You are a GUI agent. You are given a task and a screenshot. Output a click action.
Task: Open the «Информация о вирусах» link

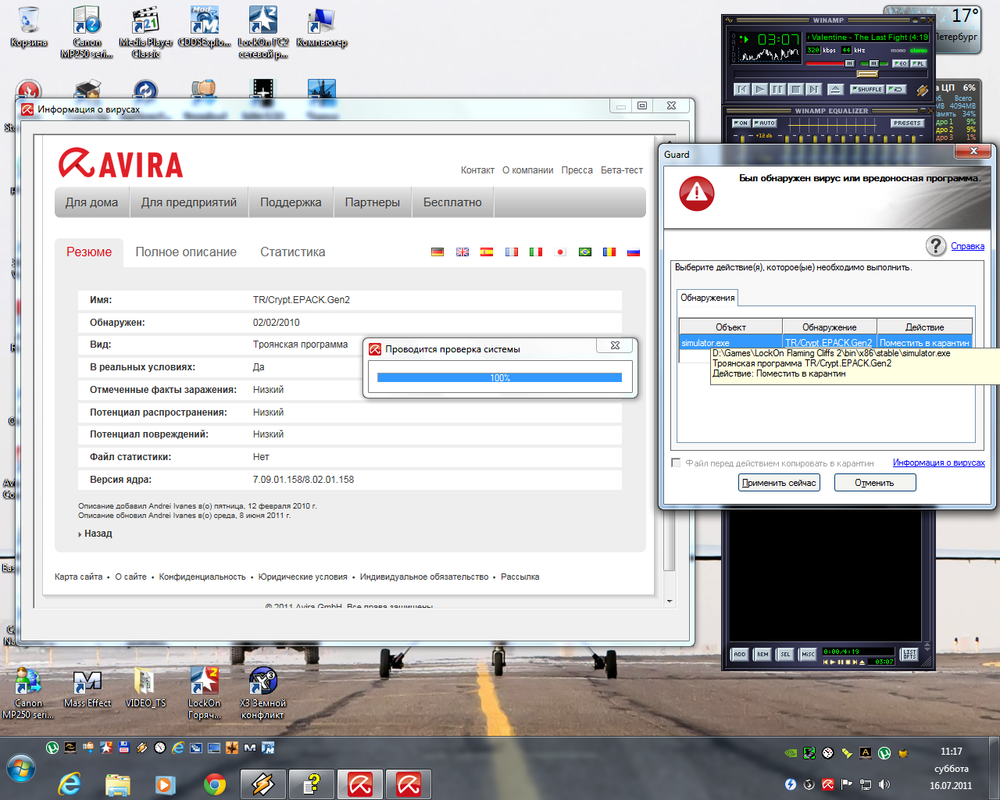pyautogui.click(x=938, y=463)
